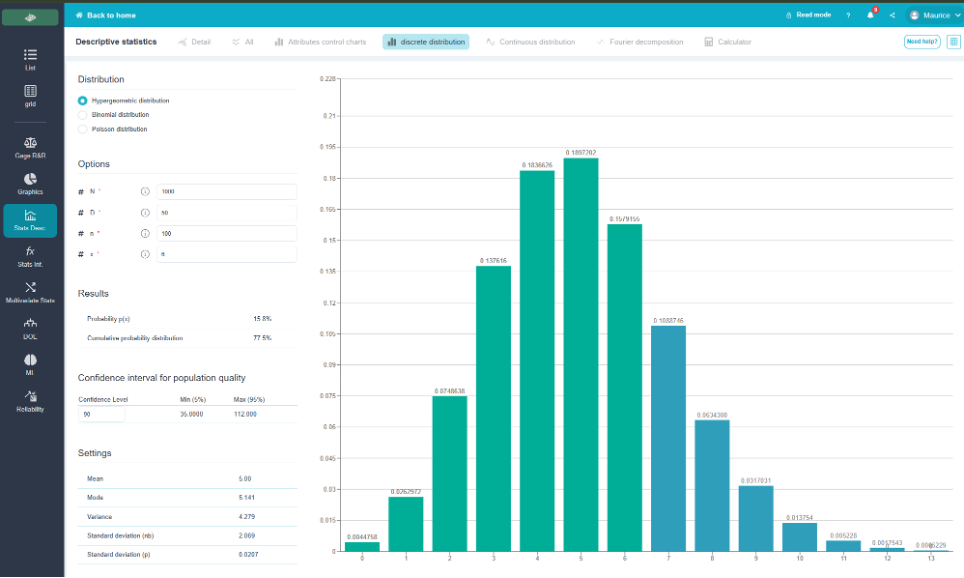Click info icon next to N field

coord(145,192)
